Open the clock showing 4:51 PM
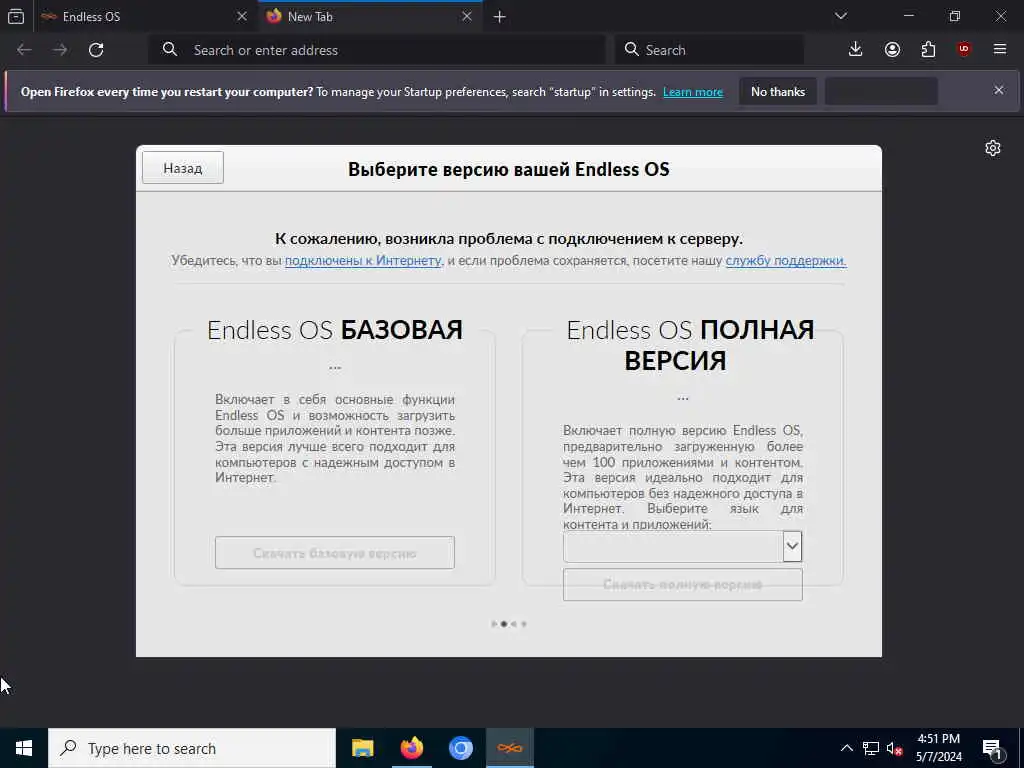Screen dimensions: 1024x768 click(938, 748)
